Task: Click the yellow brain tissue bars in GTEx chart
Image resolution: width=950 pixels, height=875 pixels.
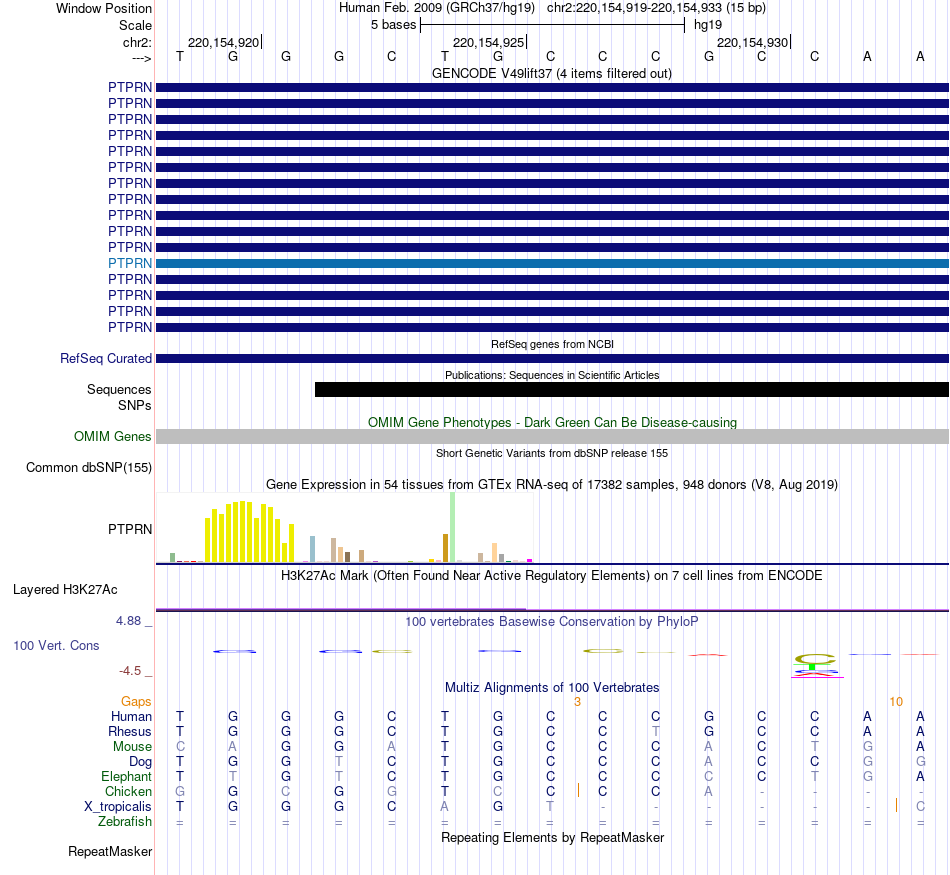Action: [x=250, y=532]
